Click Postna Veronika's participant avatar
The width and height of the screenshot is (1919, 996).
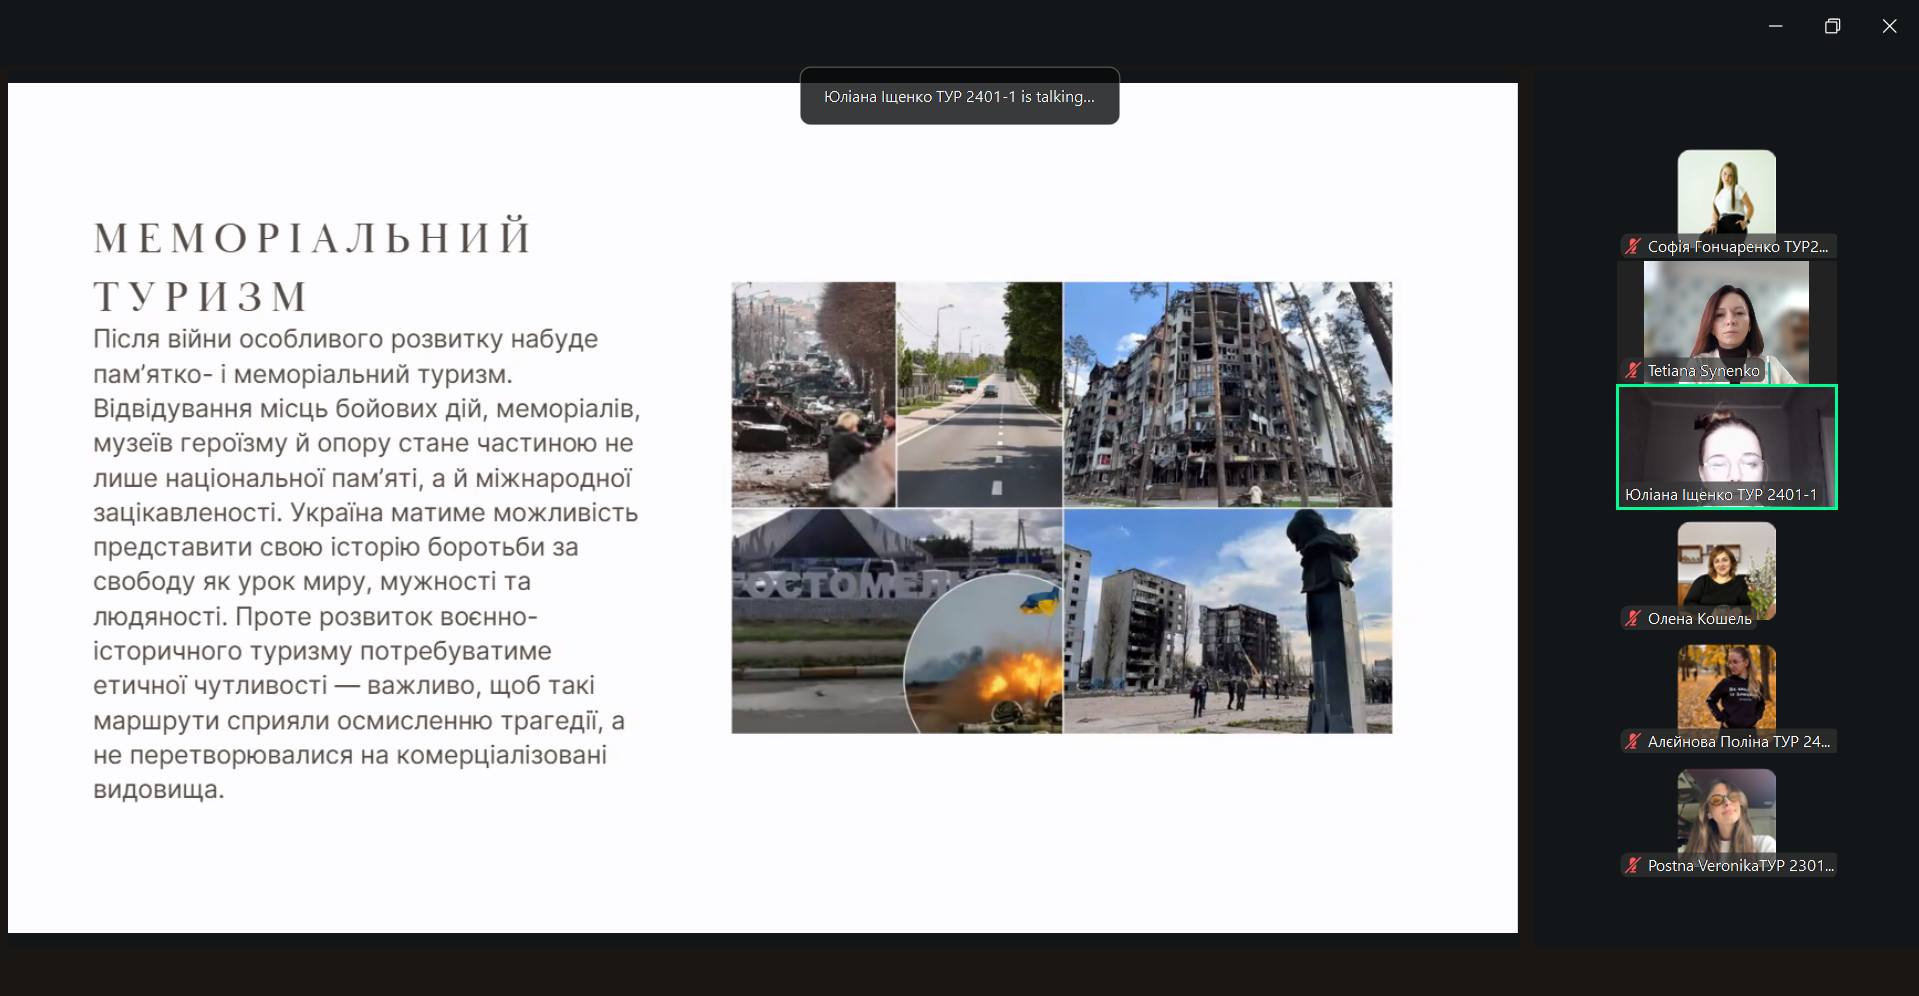click(x=1726, y=811)
